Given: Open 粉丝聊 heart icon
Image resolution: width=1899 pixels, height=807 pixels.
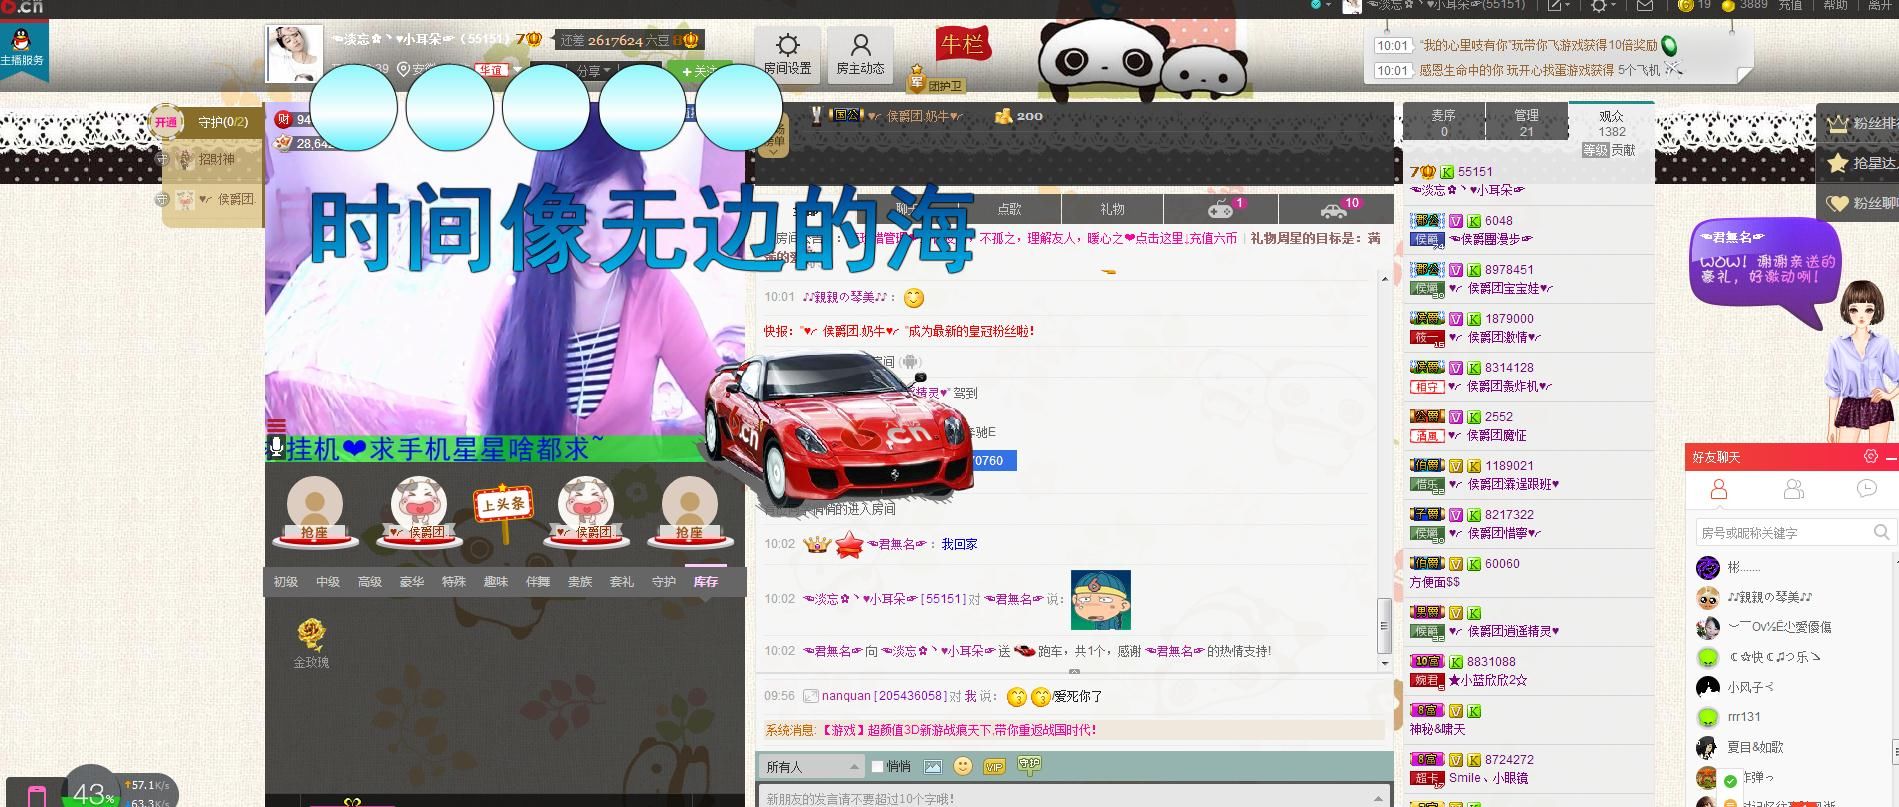Looking at the screenshot, I should click(x=1838, y=203).
